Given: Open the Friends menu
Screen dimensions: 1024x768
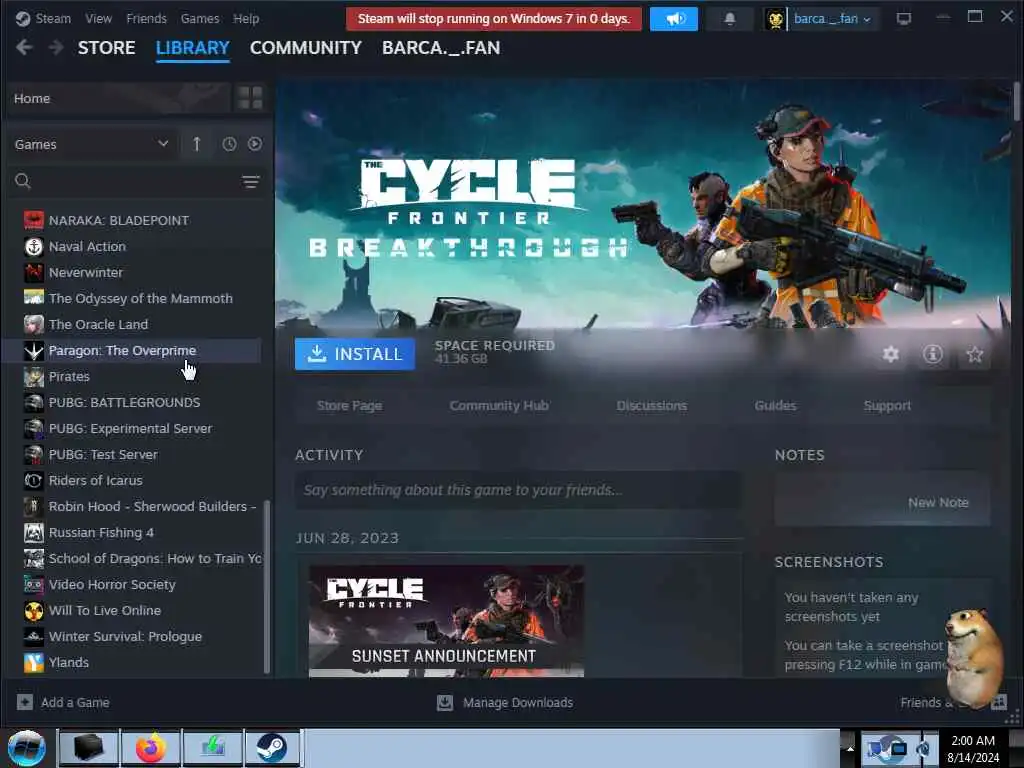Looking at the screenshot, I should [146, 18].
